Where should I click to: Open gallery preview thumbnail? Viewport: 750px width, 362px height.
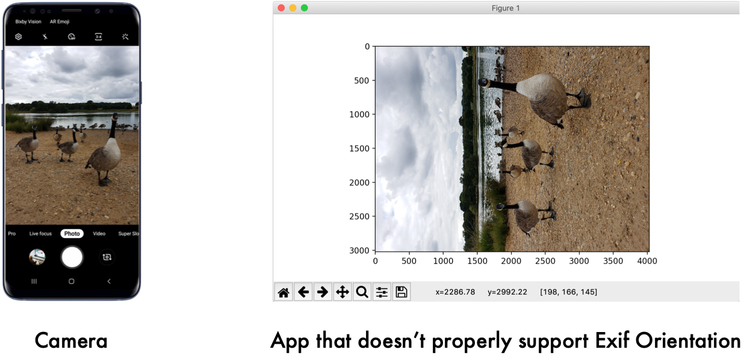[x=37, y=257]
